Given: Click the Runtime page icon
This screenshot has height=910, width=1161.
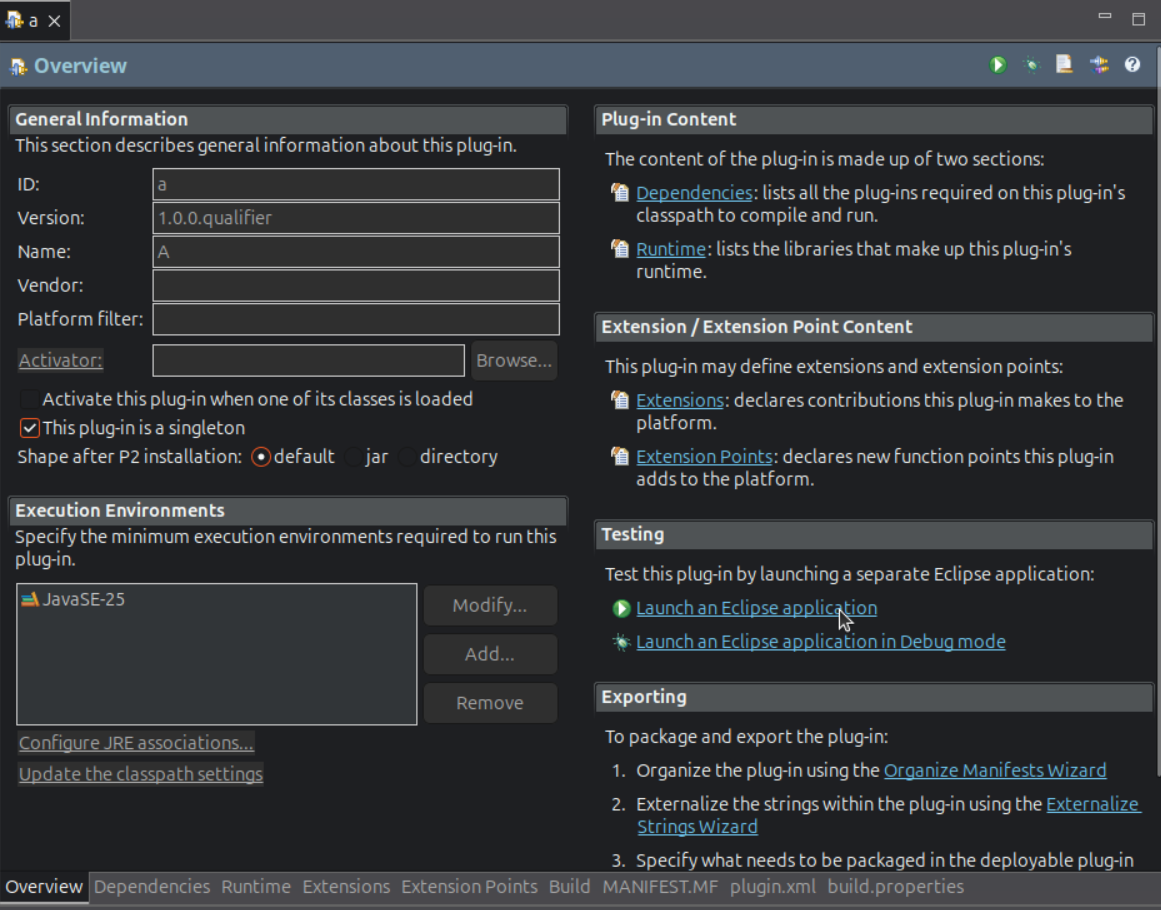Looking at the screenshot, I should coord(620,249).
